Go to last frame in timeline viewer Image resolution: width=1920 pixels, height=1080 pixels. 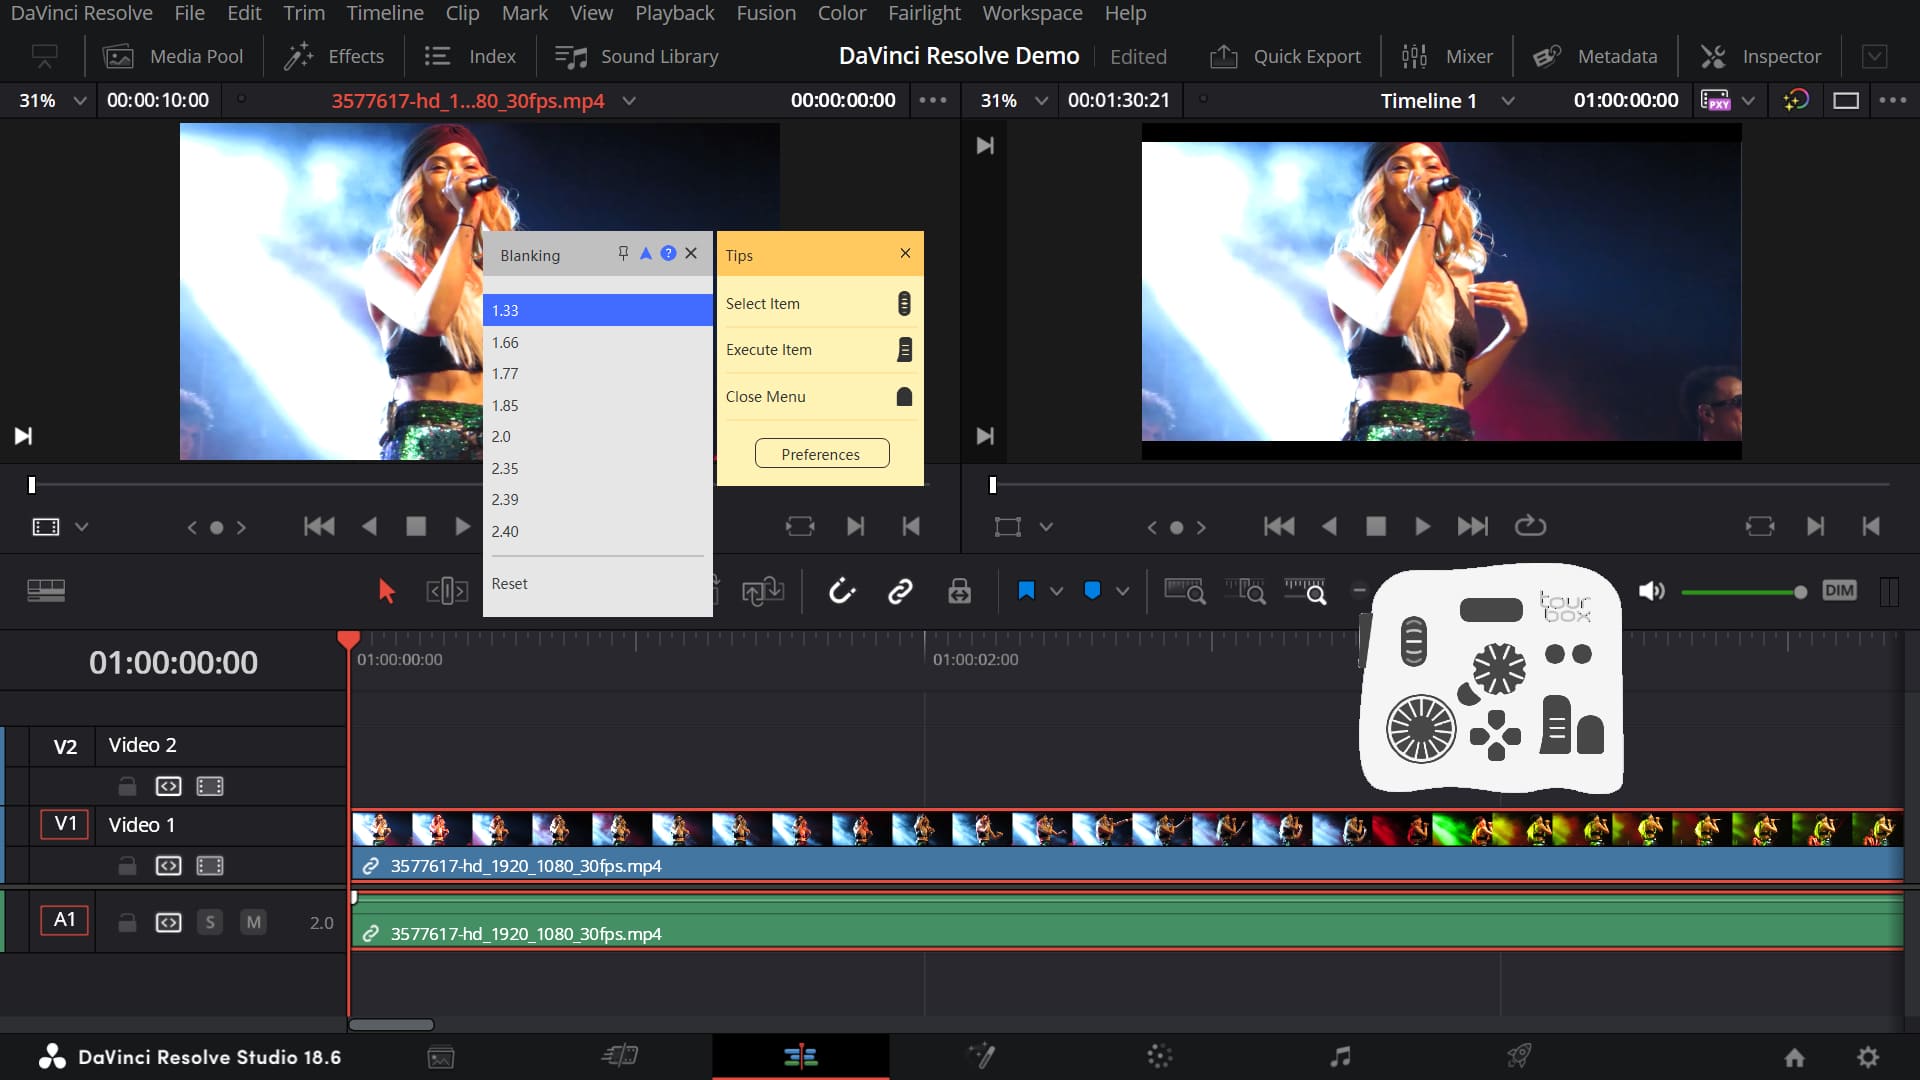[x=1472, y=527]
